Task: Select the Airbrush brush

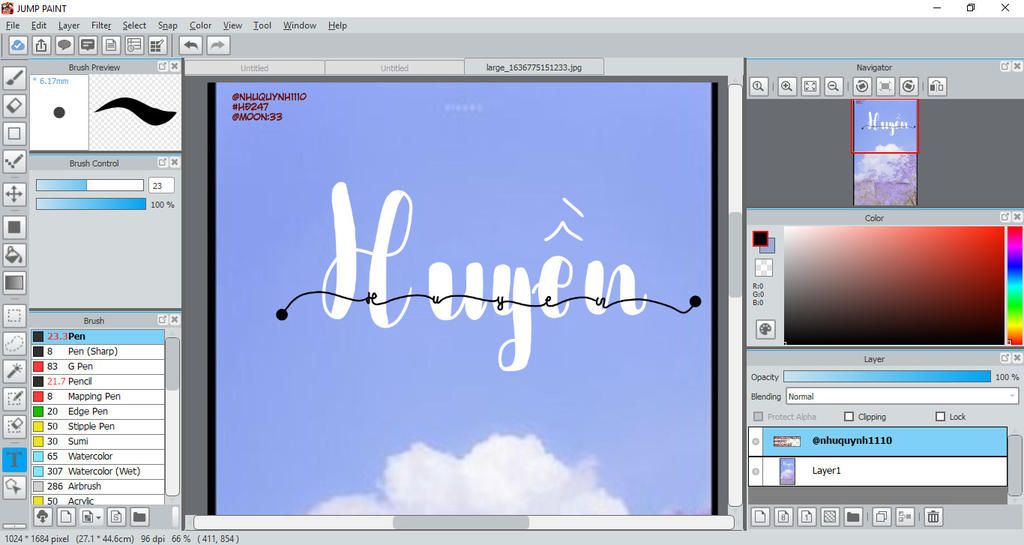Action: click(x=98, y=486)
